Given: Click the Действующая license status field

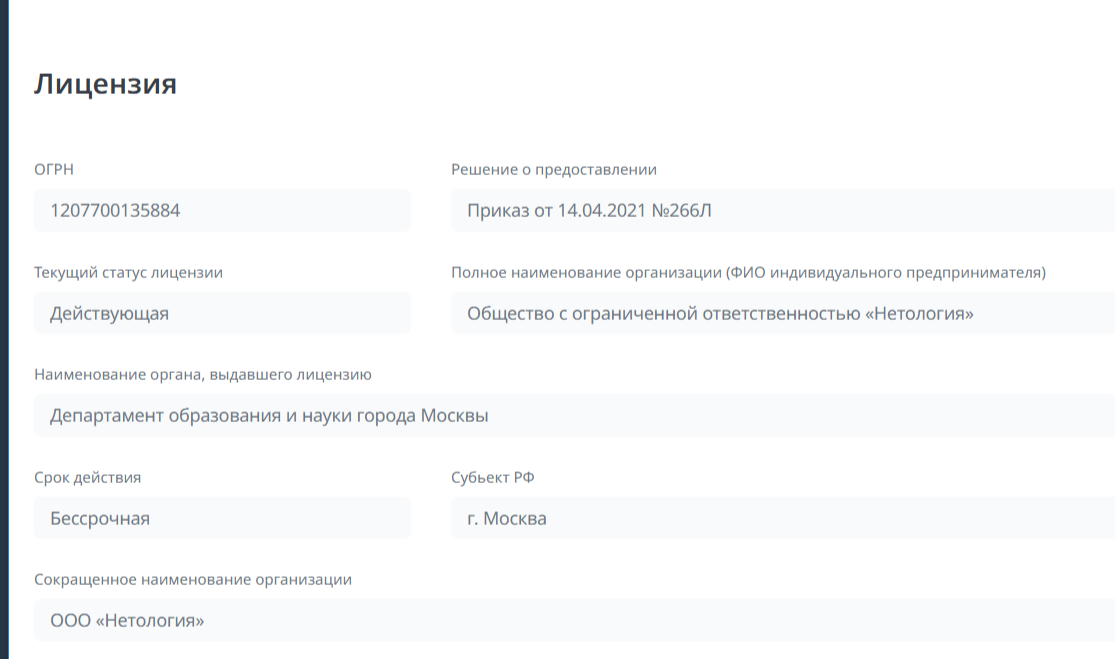Looking at the screenshot, I should [222, 314].
